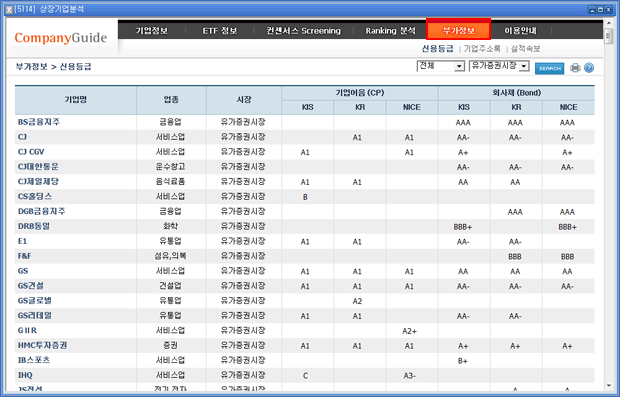The height and width of the screenshot is (397, 620).
Task: Click the 업종 column header
Action: click(171, 100)
